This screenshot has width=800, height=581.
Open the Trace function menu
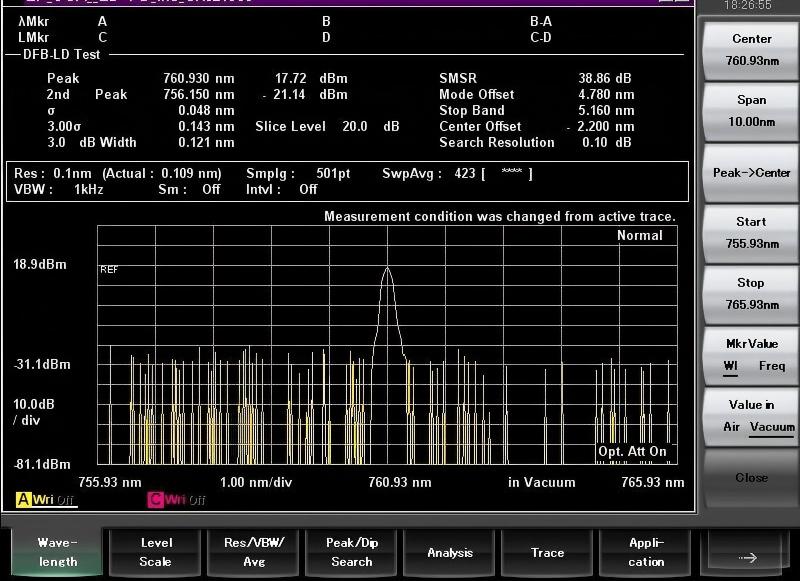coord(547,552)
